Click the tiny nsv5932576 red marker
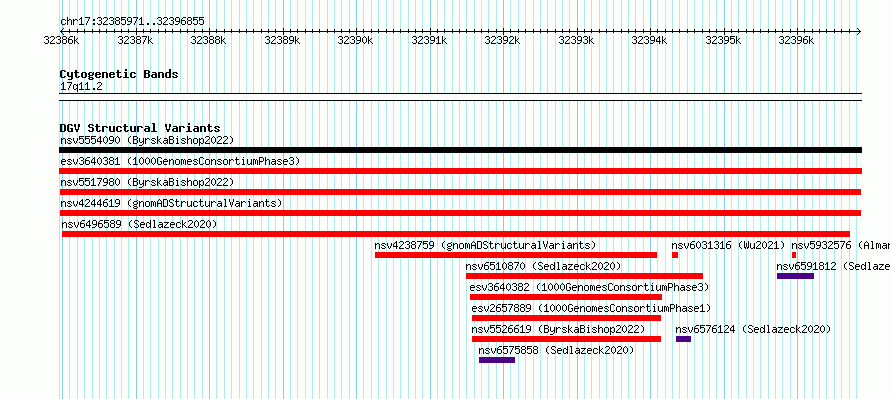The image size is (890, 399). pyautogui.click(x=794, y=255)
